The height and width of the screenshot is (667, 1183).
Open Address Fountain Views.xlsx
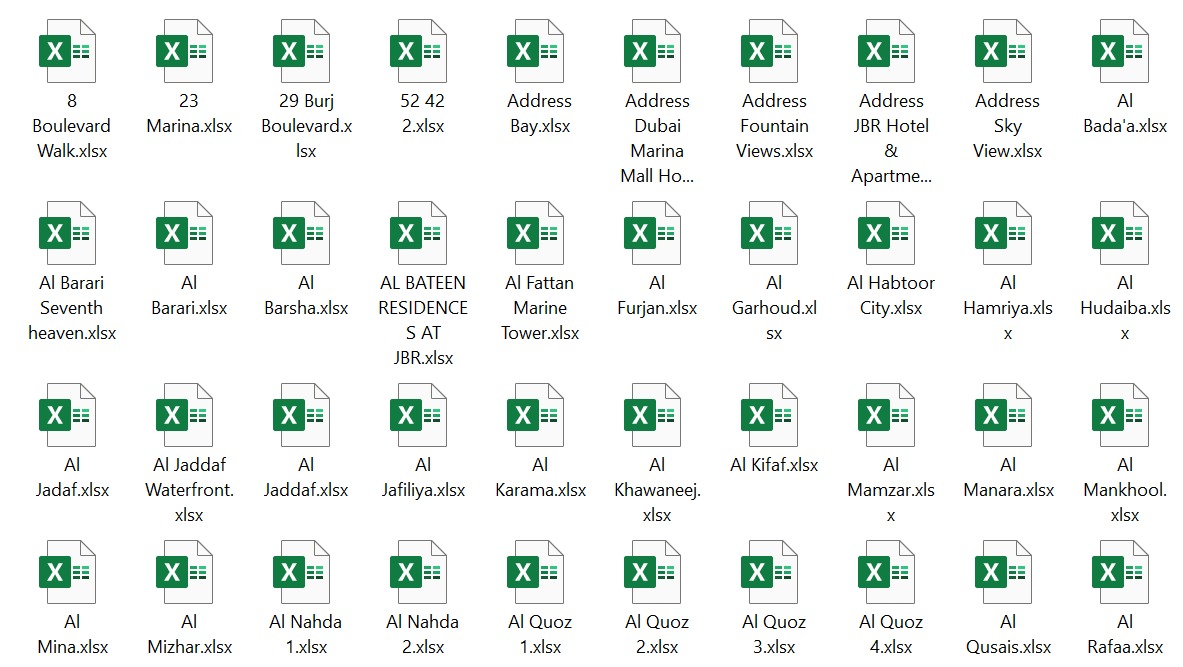(x=772, y=48)
